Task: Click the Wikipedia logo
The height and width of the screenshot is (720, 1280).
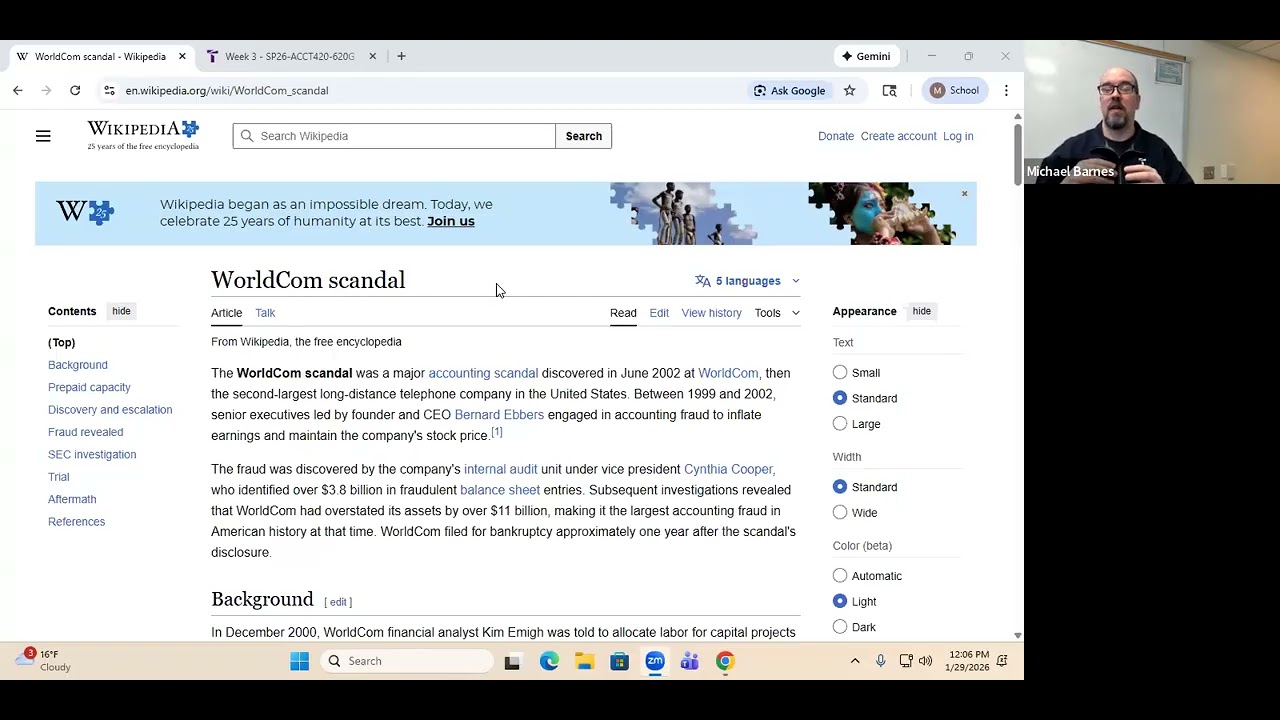Action: pyautogui.click(x=143, y=135)
